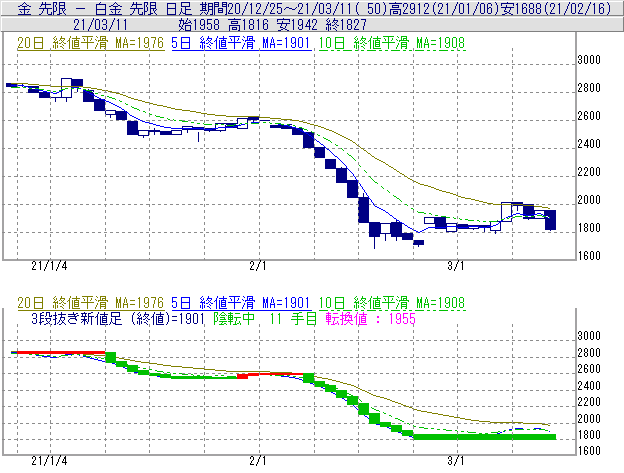
Task: Click the magenta 転換値:1955 text
Action: [370, 319]
